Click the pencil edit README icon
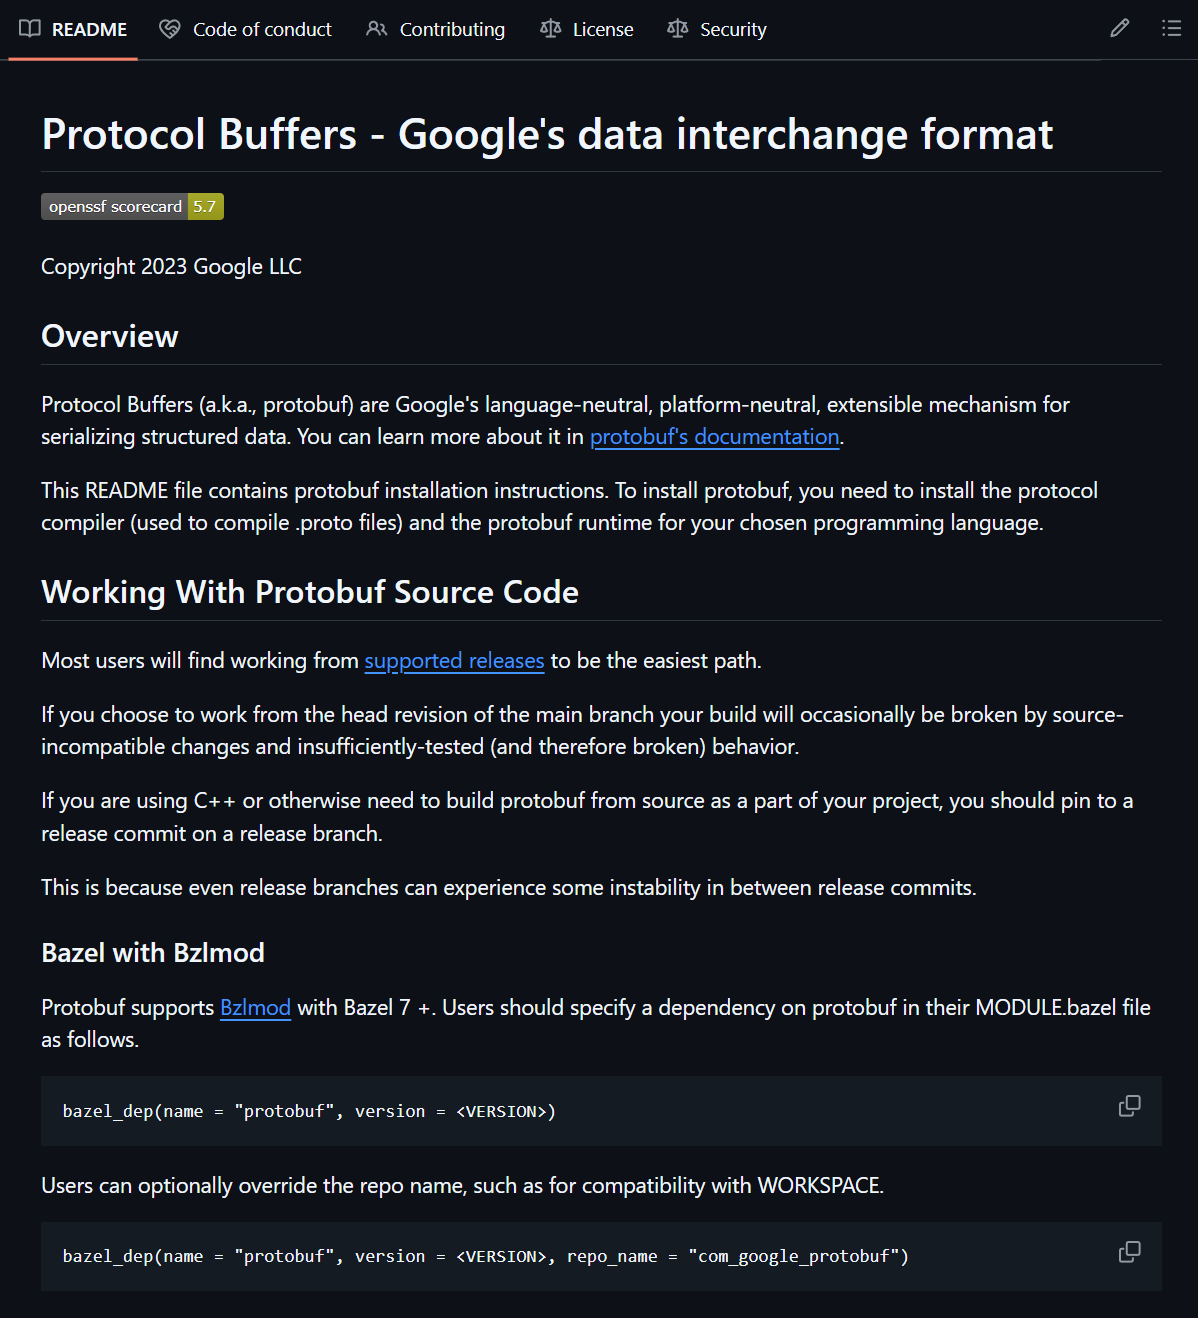 1119,28
